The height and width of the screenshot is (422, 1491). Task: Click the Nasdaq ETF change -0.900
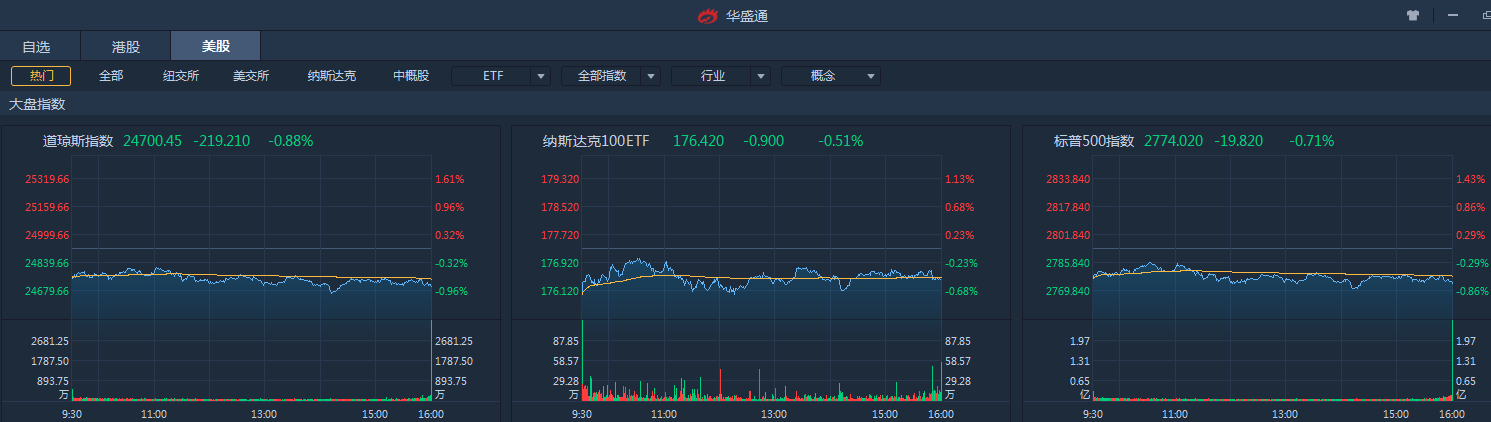tap(764, 141)
